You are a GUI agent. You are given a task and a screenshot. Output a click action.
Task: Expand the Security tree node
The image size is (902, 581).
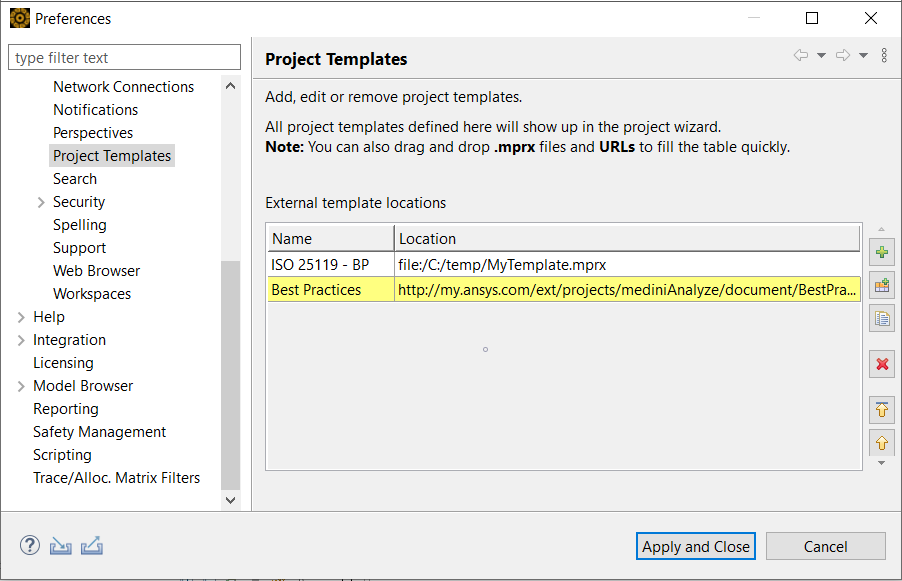click(x=41, y=202)
